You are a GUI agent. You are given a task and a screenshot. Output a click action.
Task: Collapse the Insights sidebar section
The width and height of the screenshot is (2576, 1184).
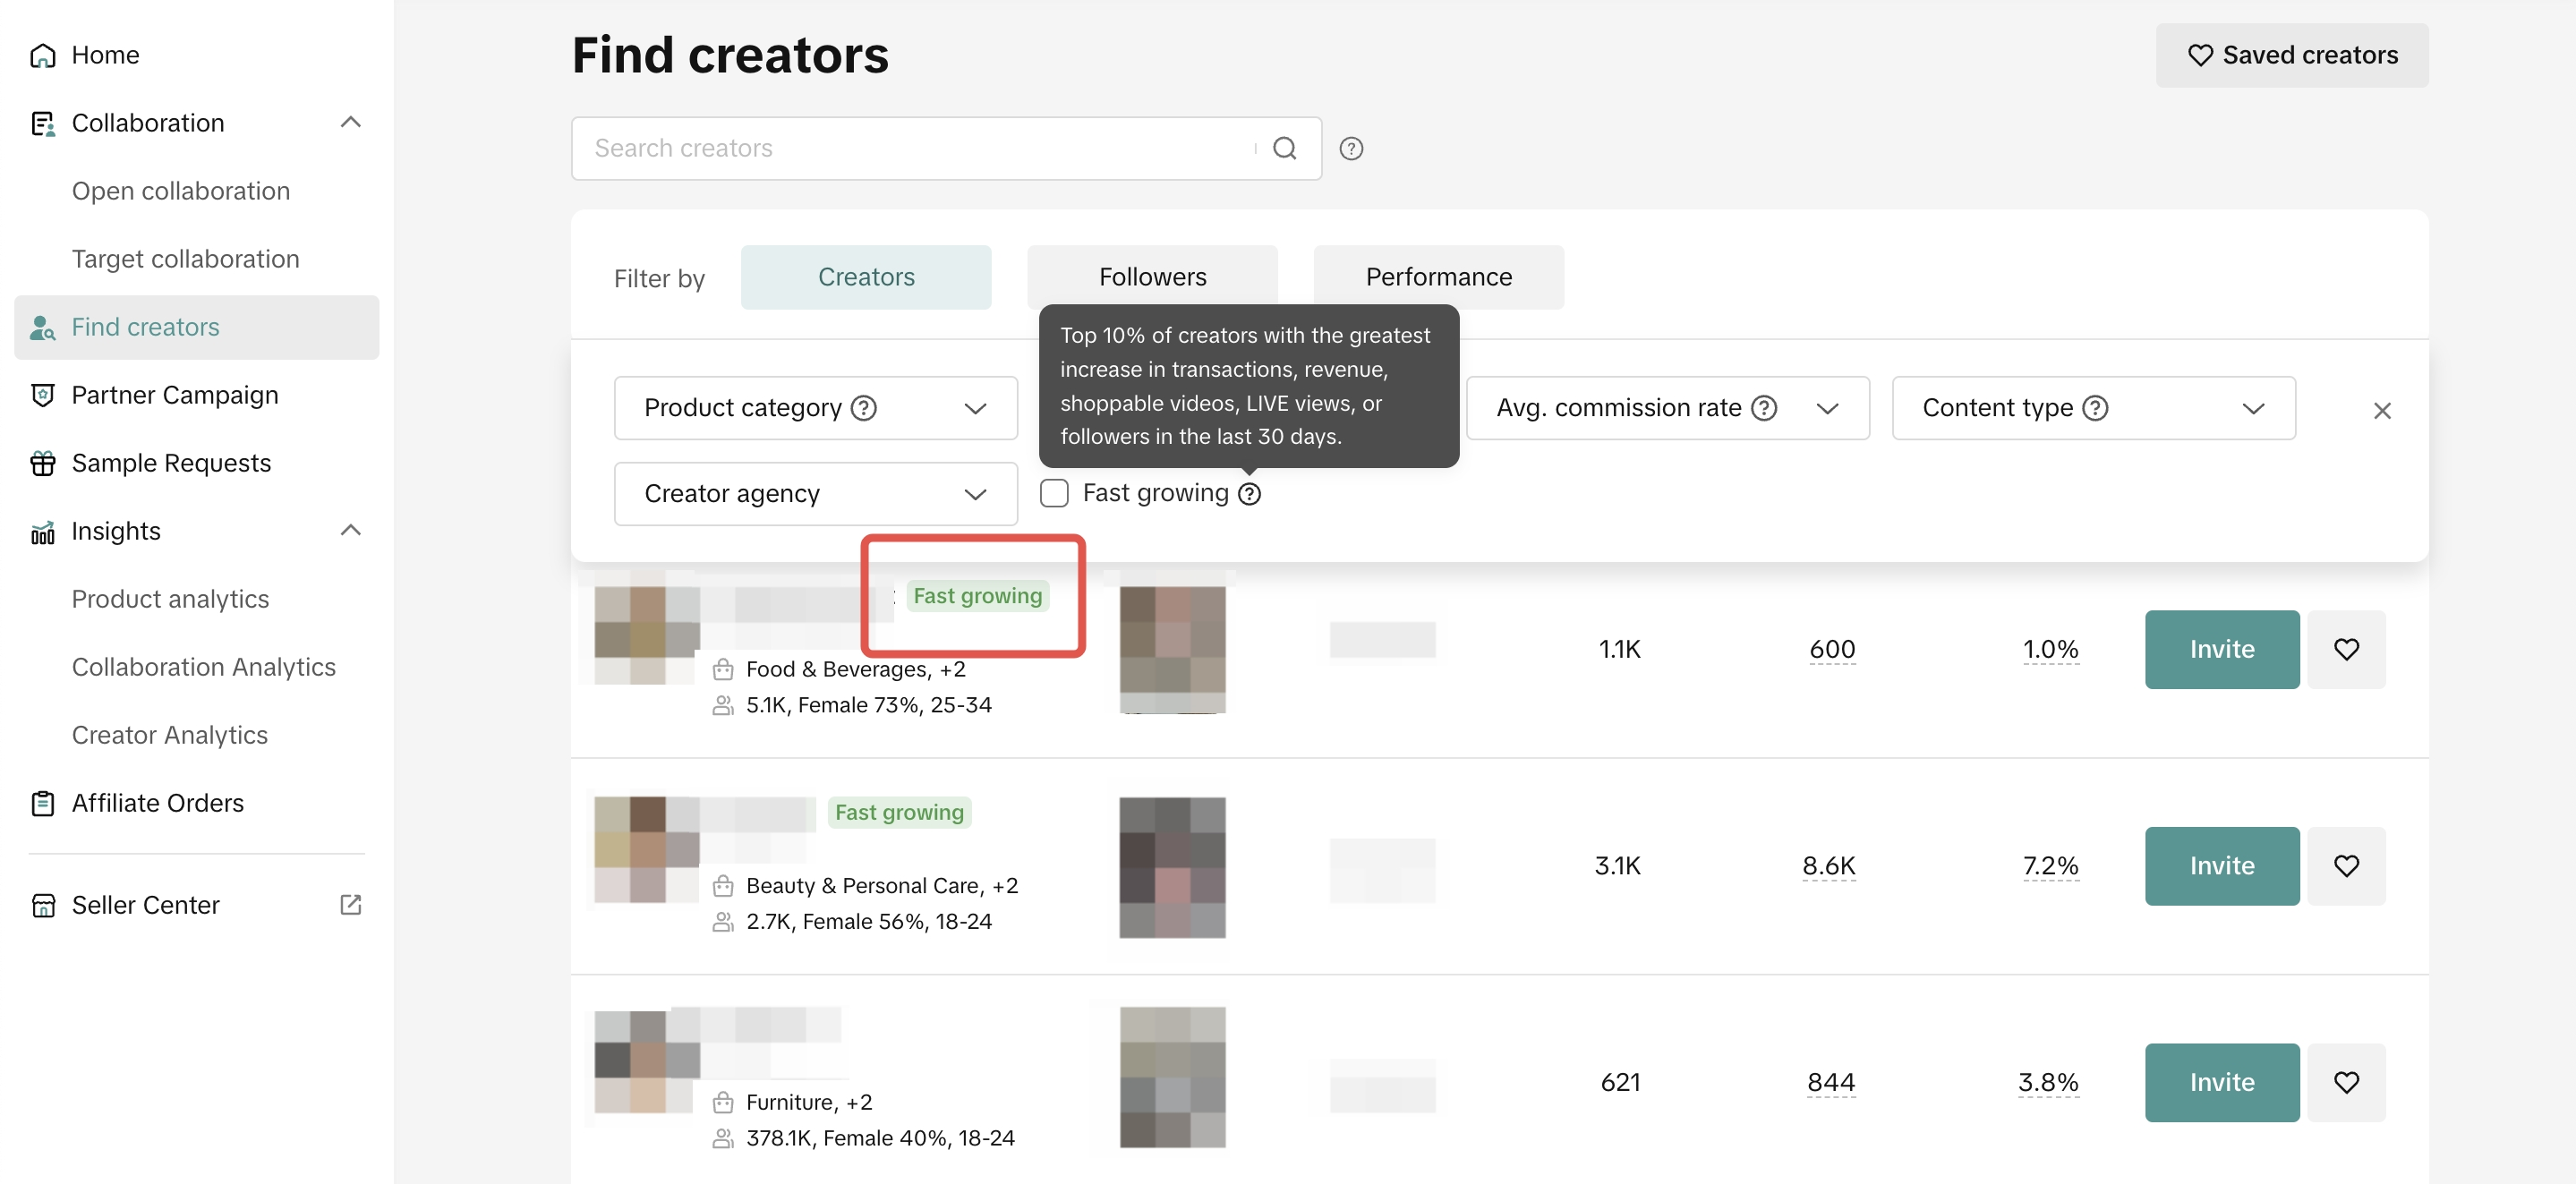click(x=350, y=531)
